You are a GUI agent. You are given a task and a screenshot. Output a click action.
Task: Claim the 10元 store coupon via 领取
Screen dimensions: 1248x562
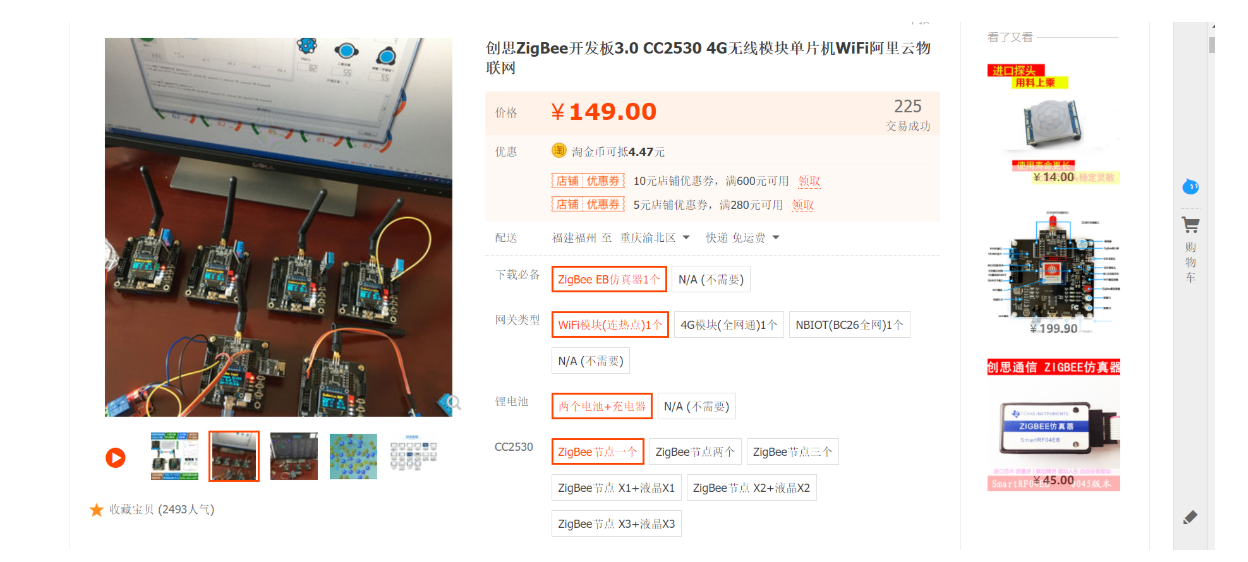pos(809,181)
